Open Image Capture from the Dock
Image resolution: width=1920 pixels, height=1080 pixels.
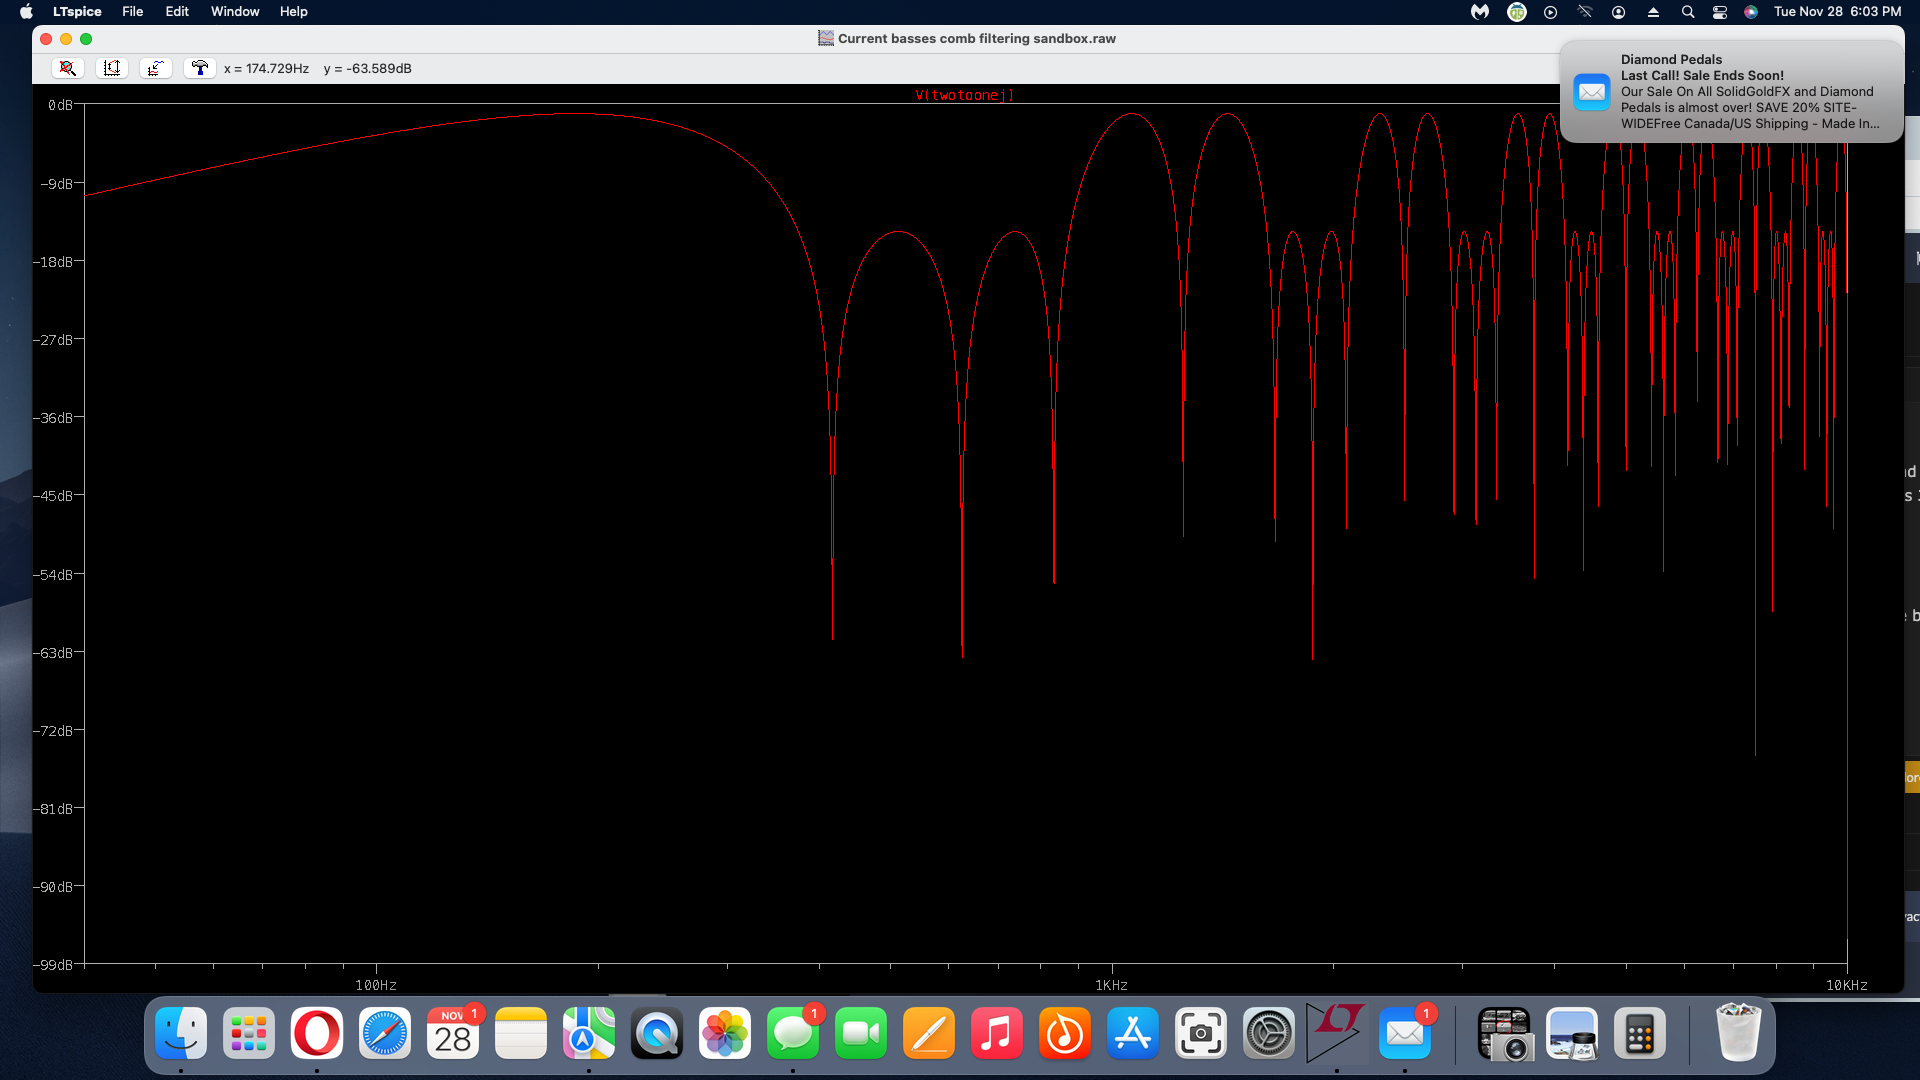click(x=1504, y=1033)
